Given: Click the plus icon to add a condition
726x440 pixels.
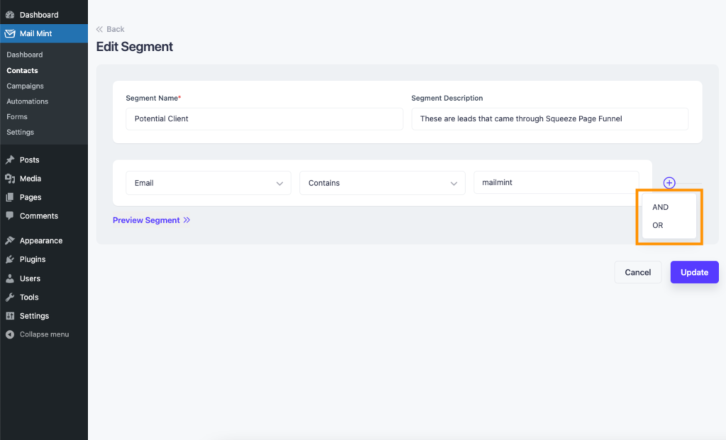Looking at the screenshot, I should click(x=669, y=183).
